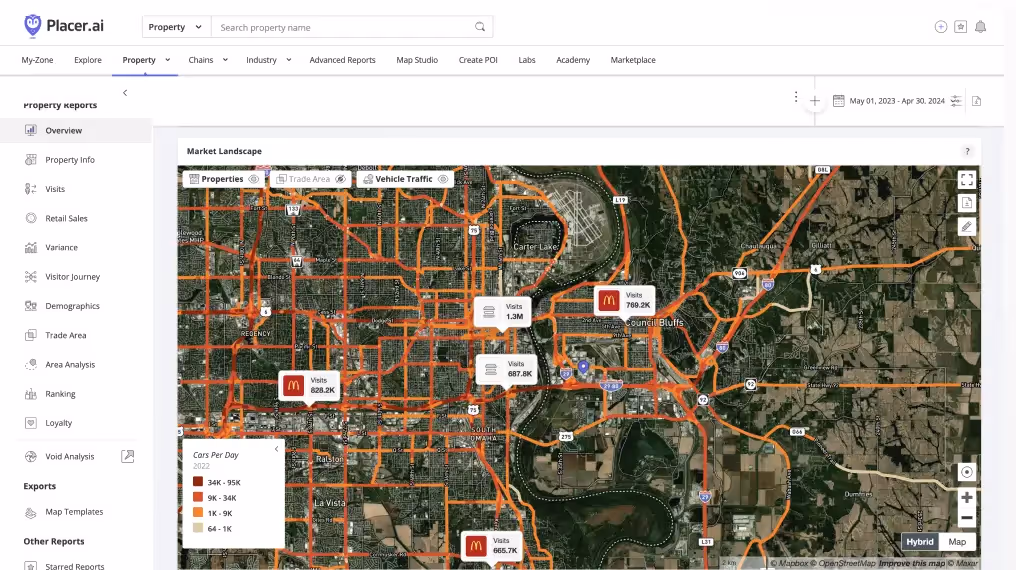Select the map ruler measure tool
1016x570 pixels.
click(x=967, y=226)
